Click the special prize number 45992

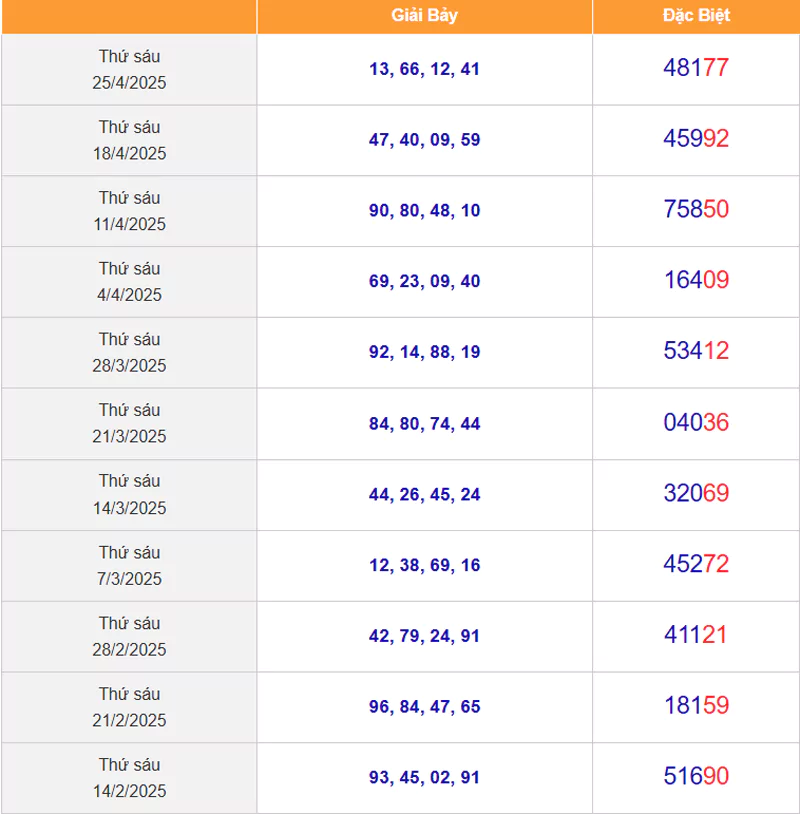696,139
